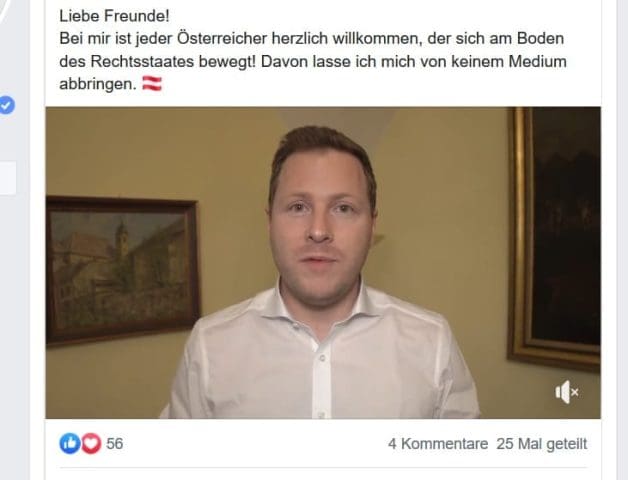Click the text "des Rechtsstaates bewegt!"

[157, 62]
